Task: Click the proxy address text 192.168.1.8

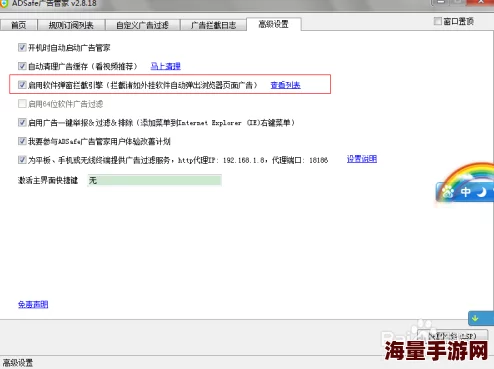Action: (244, 160)
